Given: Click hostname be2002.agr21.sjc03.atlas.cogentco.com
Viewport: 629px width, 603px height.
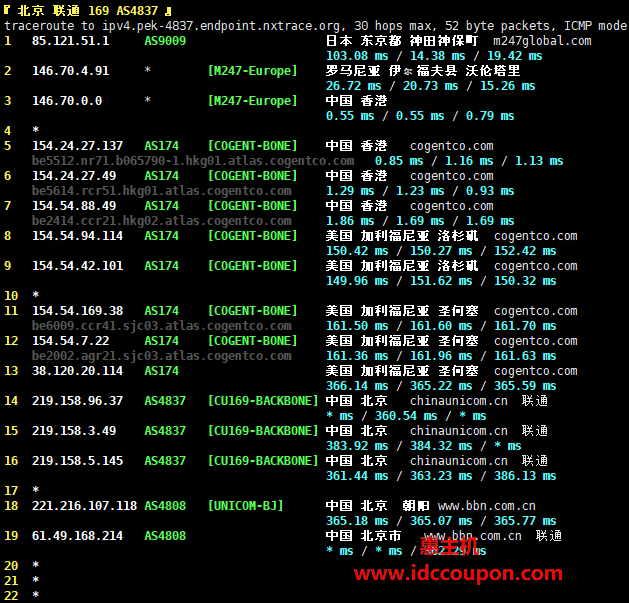Looking at the screenshot, I should [x=162, y=356].
